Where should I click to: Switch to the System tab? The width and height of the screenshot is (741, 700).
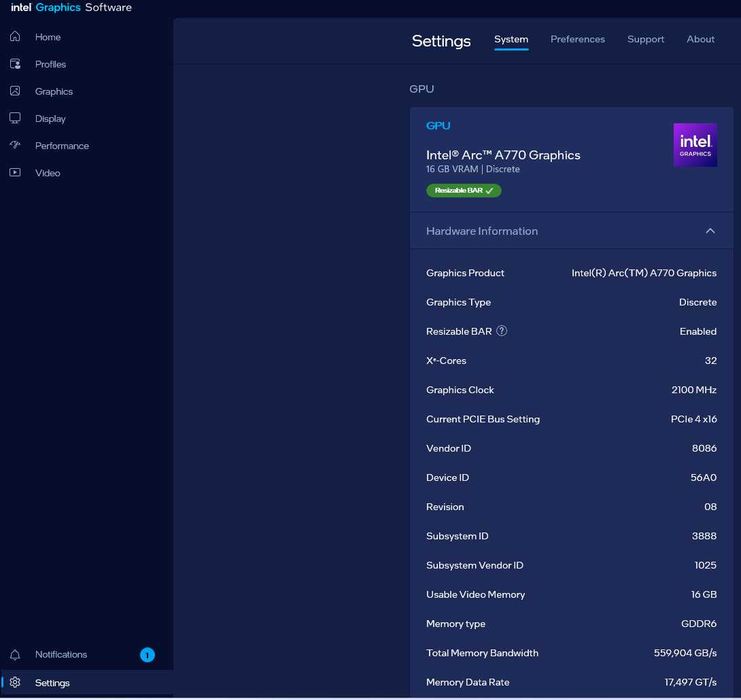pyautogui.click(x=511, y=40)
